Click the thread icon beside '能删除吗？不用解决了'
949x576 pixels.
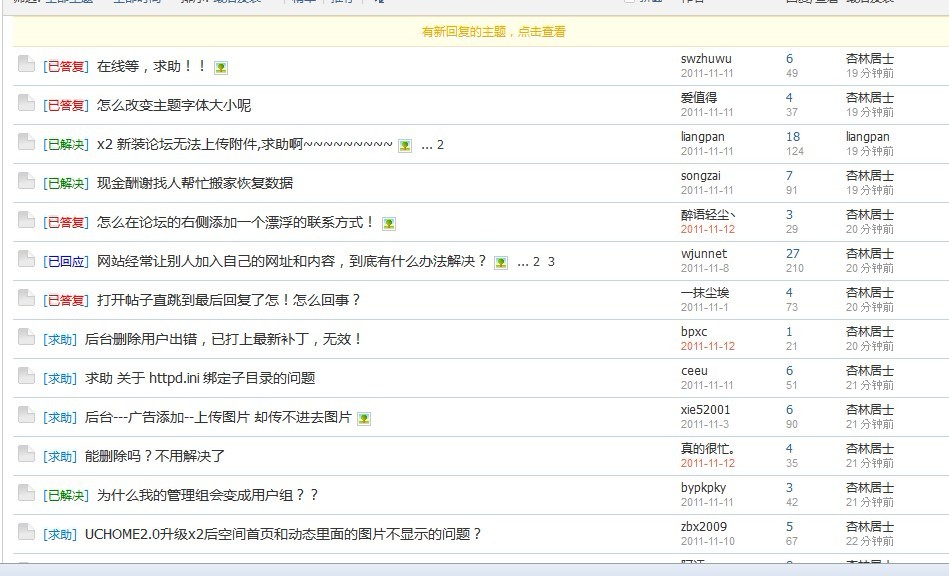[x=26, y=454]
